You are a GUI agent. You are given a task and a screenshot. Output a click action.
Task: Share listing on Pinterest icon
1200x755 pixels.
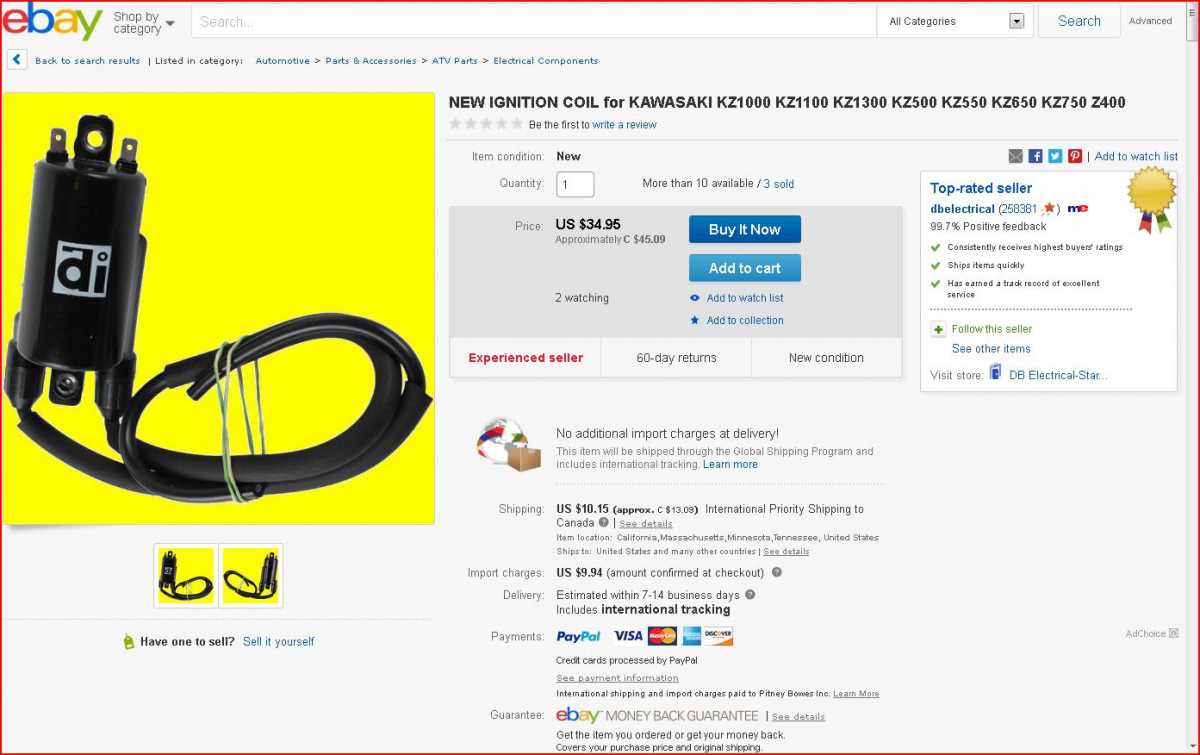pyautogui.click(x=1075, y=156)
